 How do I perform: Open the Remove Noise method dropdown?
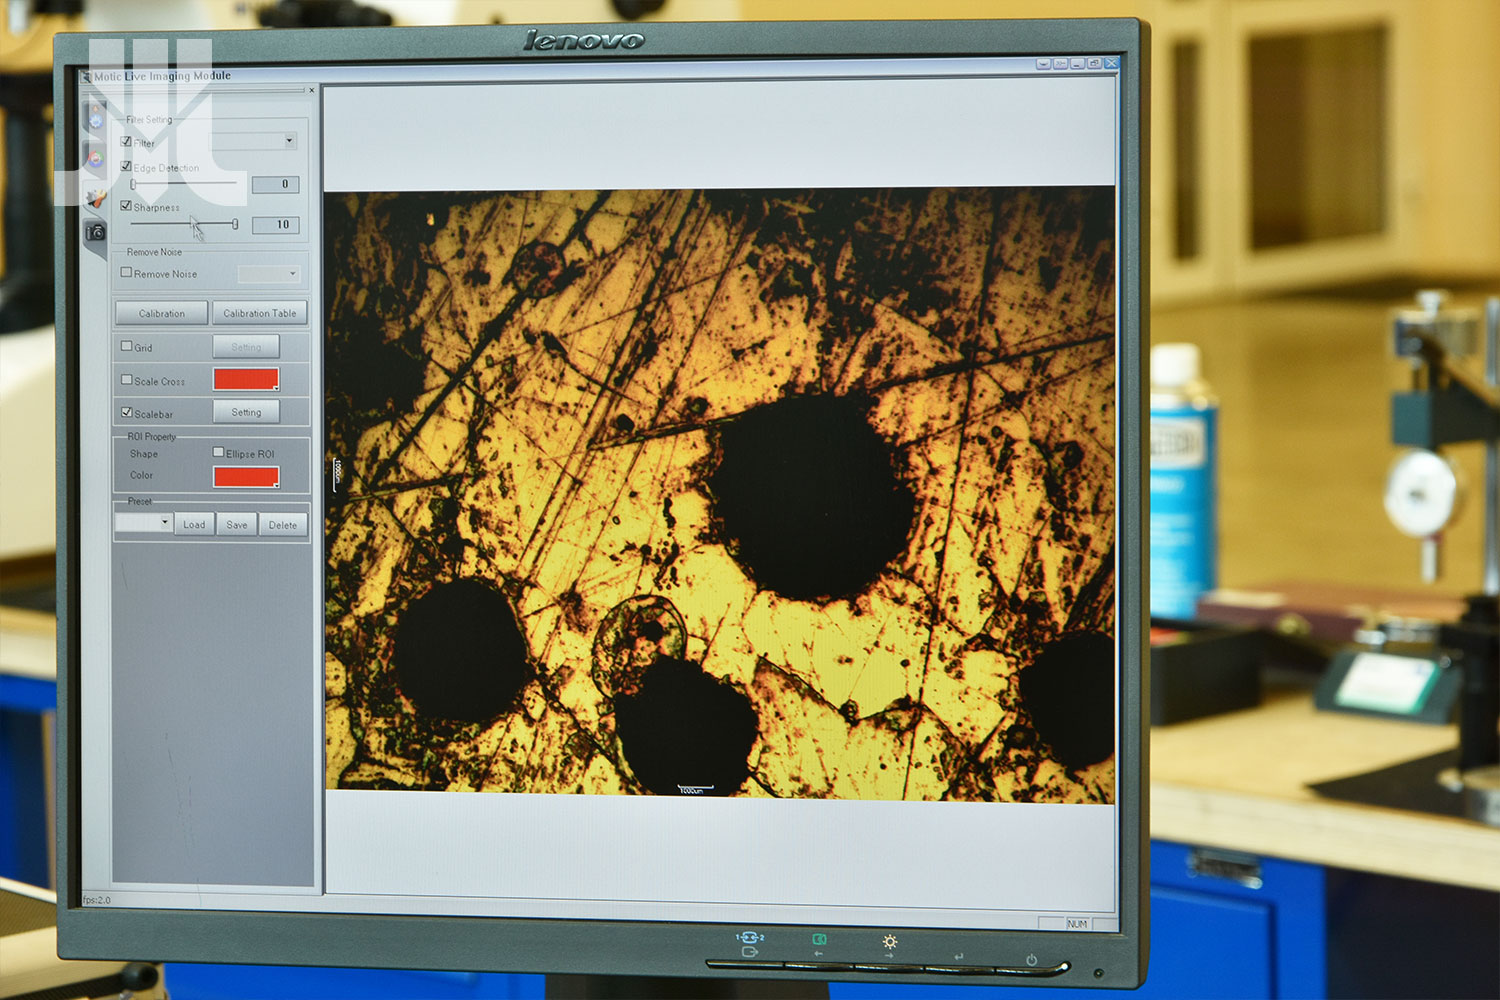click(x=269, y=273)
